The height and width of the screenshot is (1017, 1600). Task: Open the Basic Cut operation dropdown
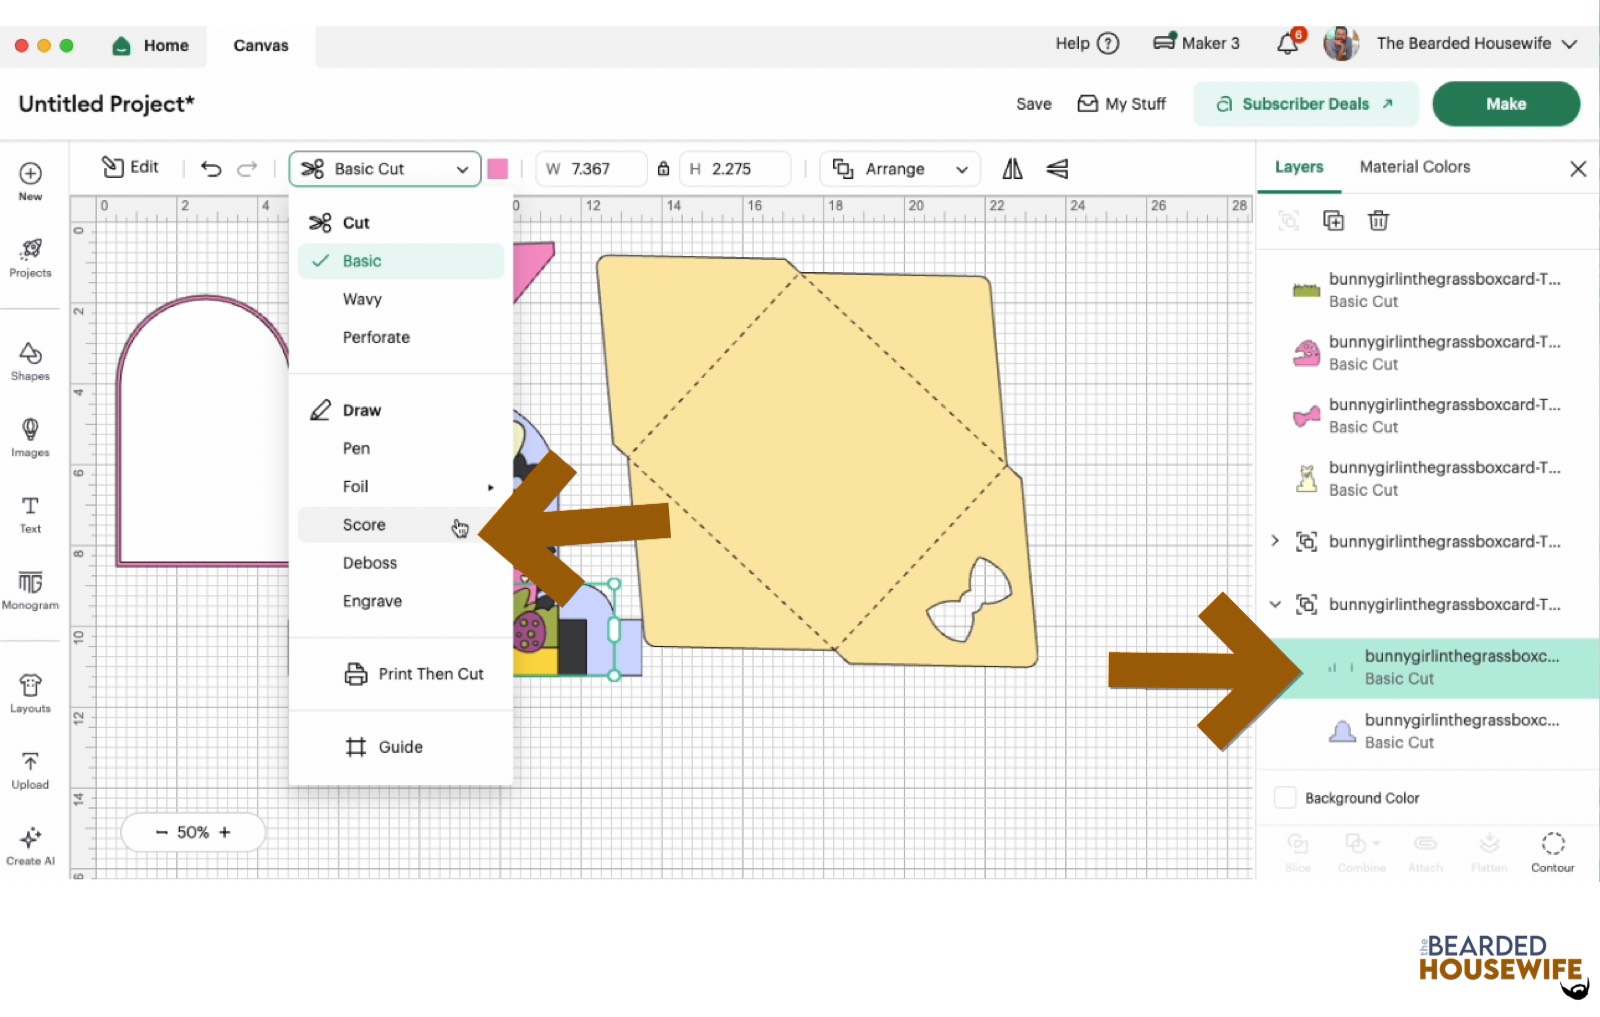click(385, 169)
